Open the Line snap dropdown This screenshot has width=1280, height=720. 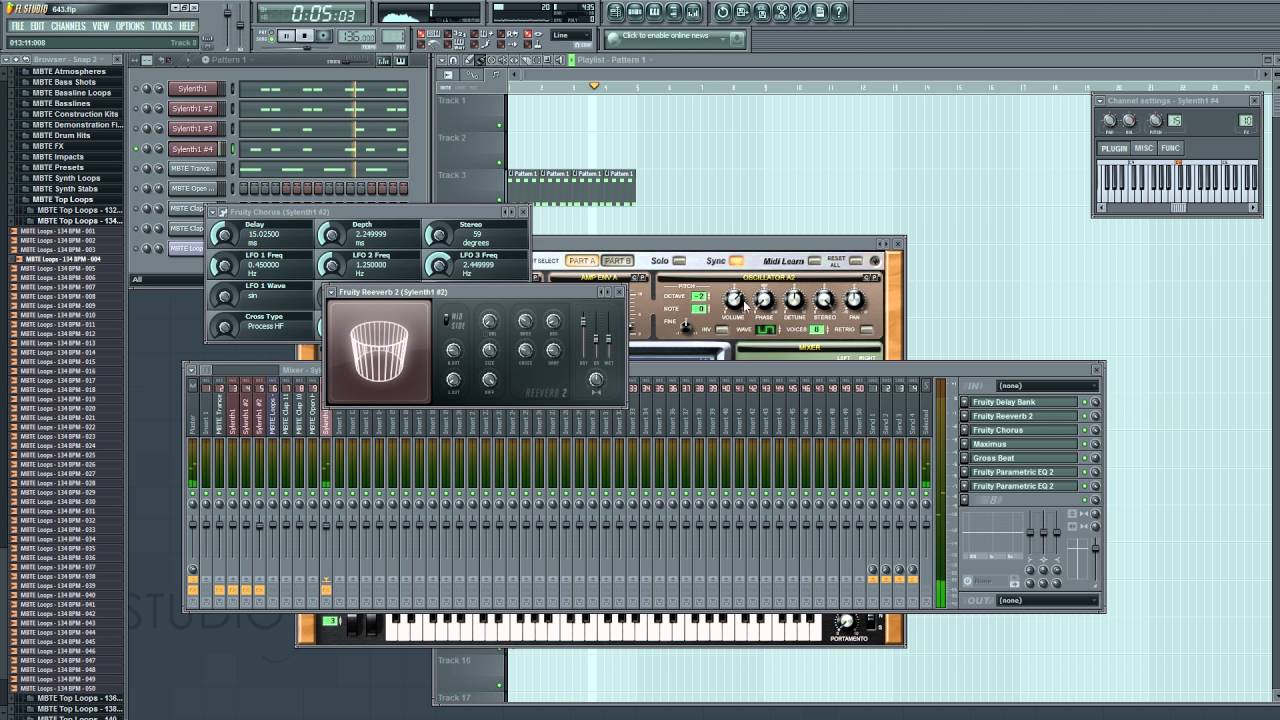point(573,35)
